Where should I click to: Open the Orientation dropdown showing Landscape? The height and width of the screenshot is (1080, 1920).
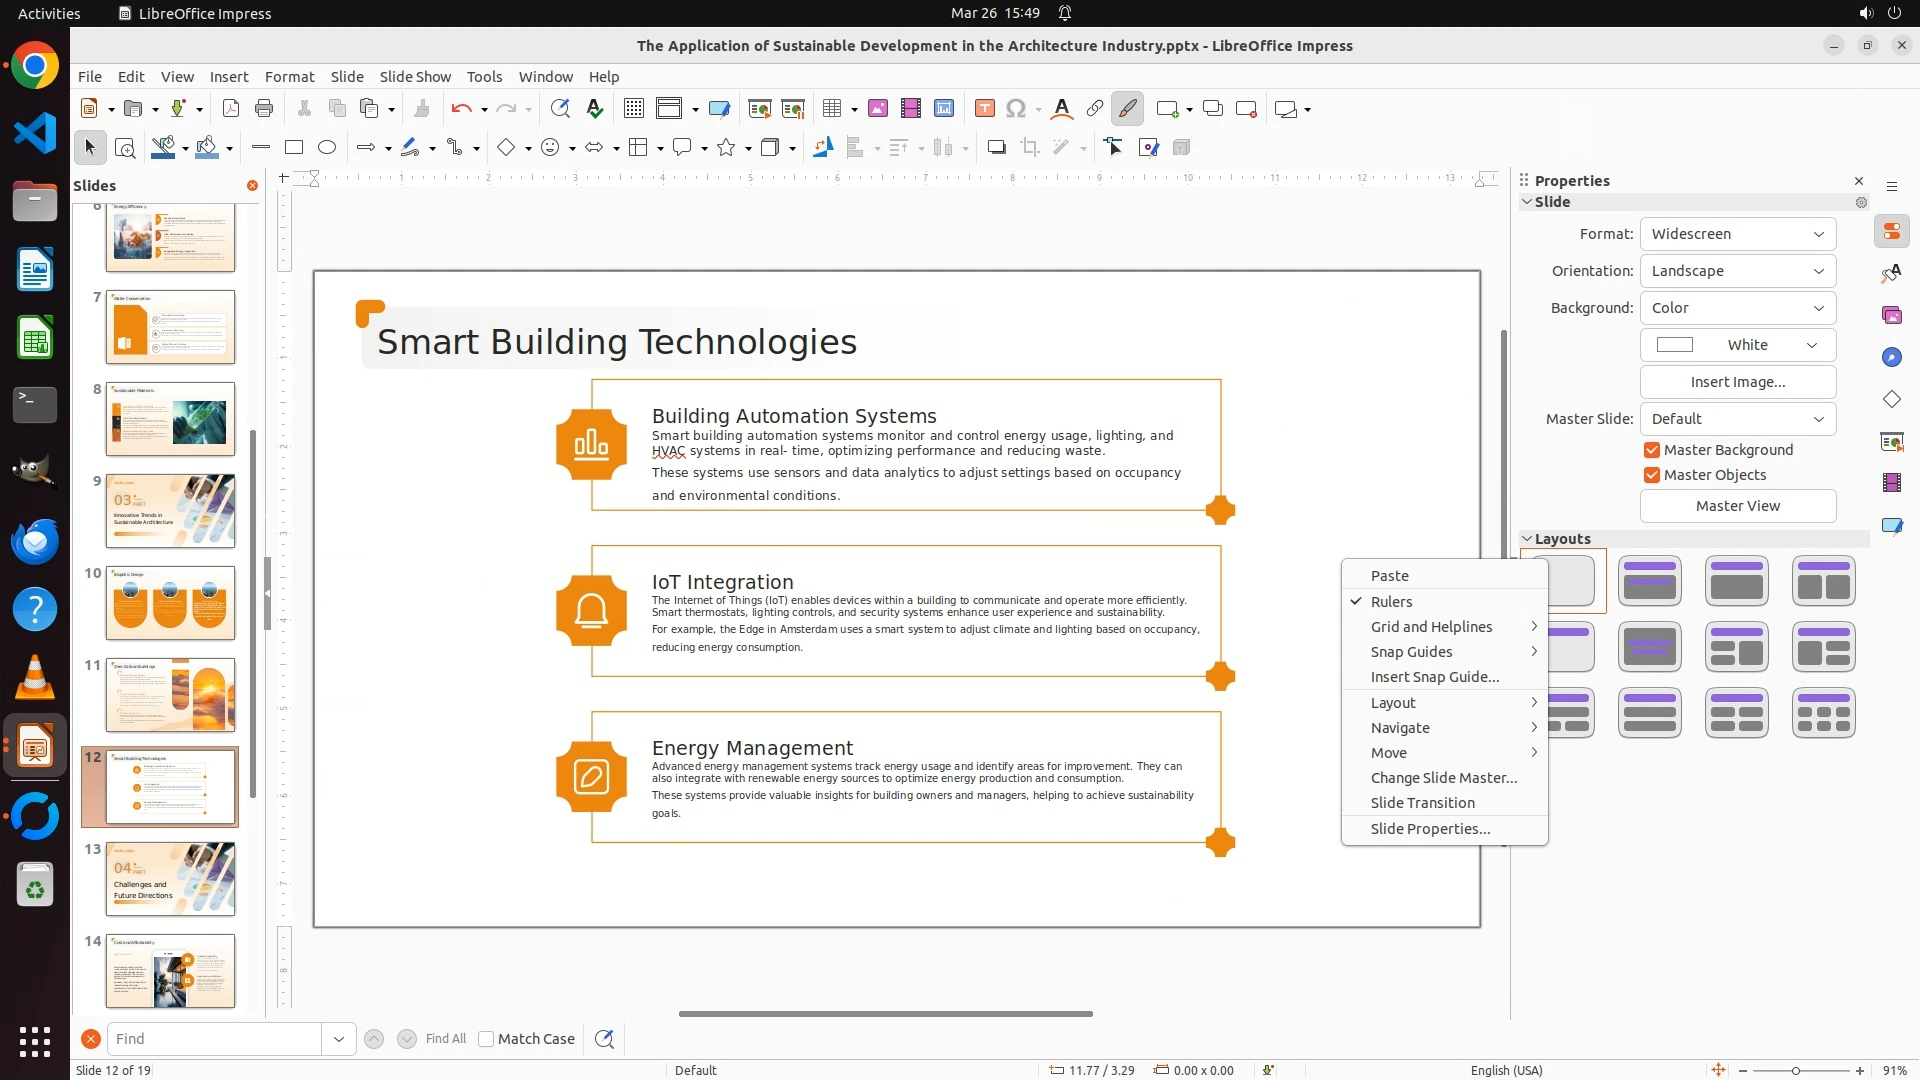click(x=1737, y=271)
